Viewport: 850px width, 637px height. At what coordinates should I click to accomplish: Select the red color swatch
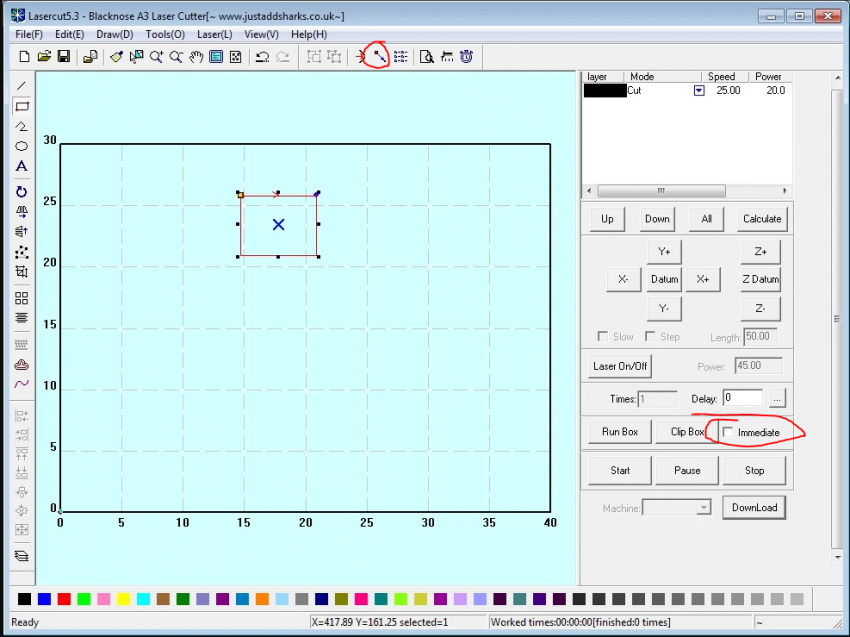tap(64, 599)
